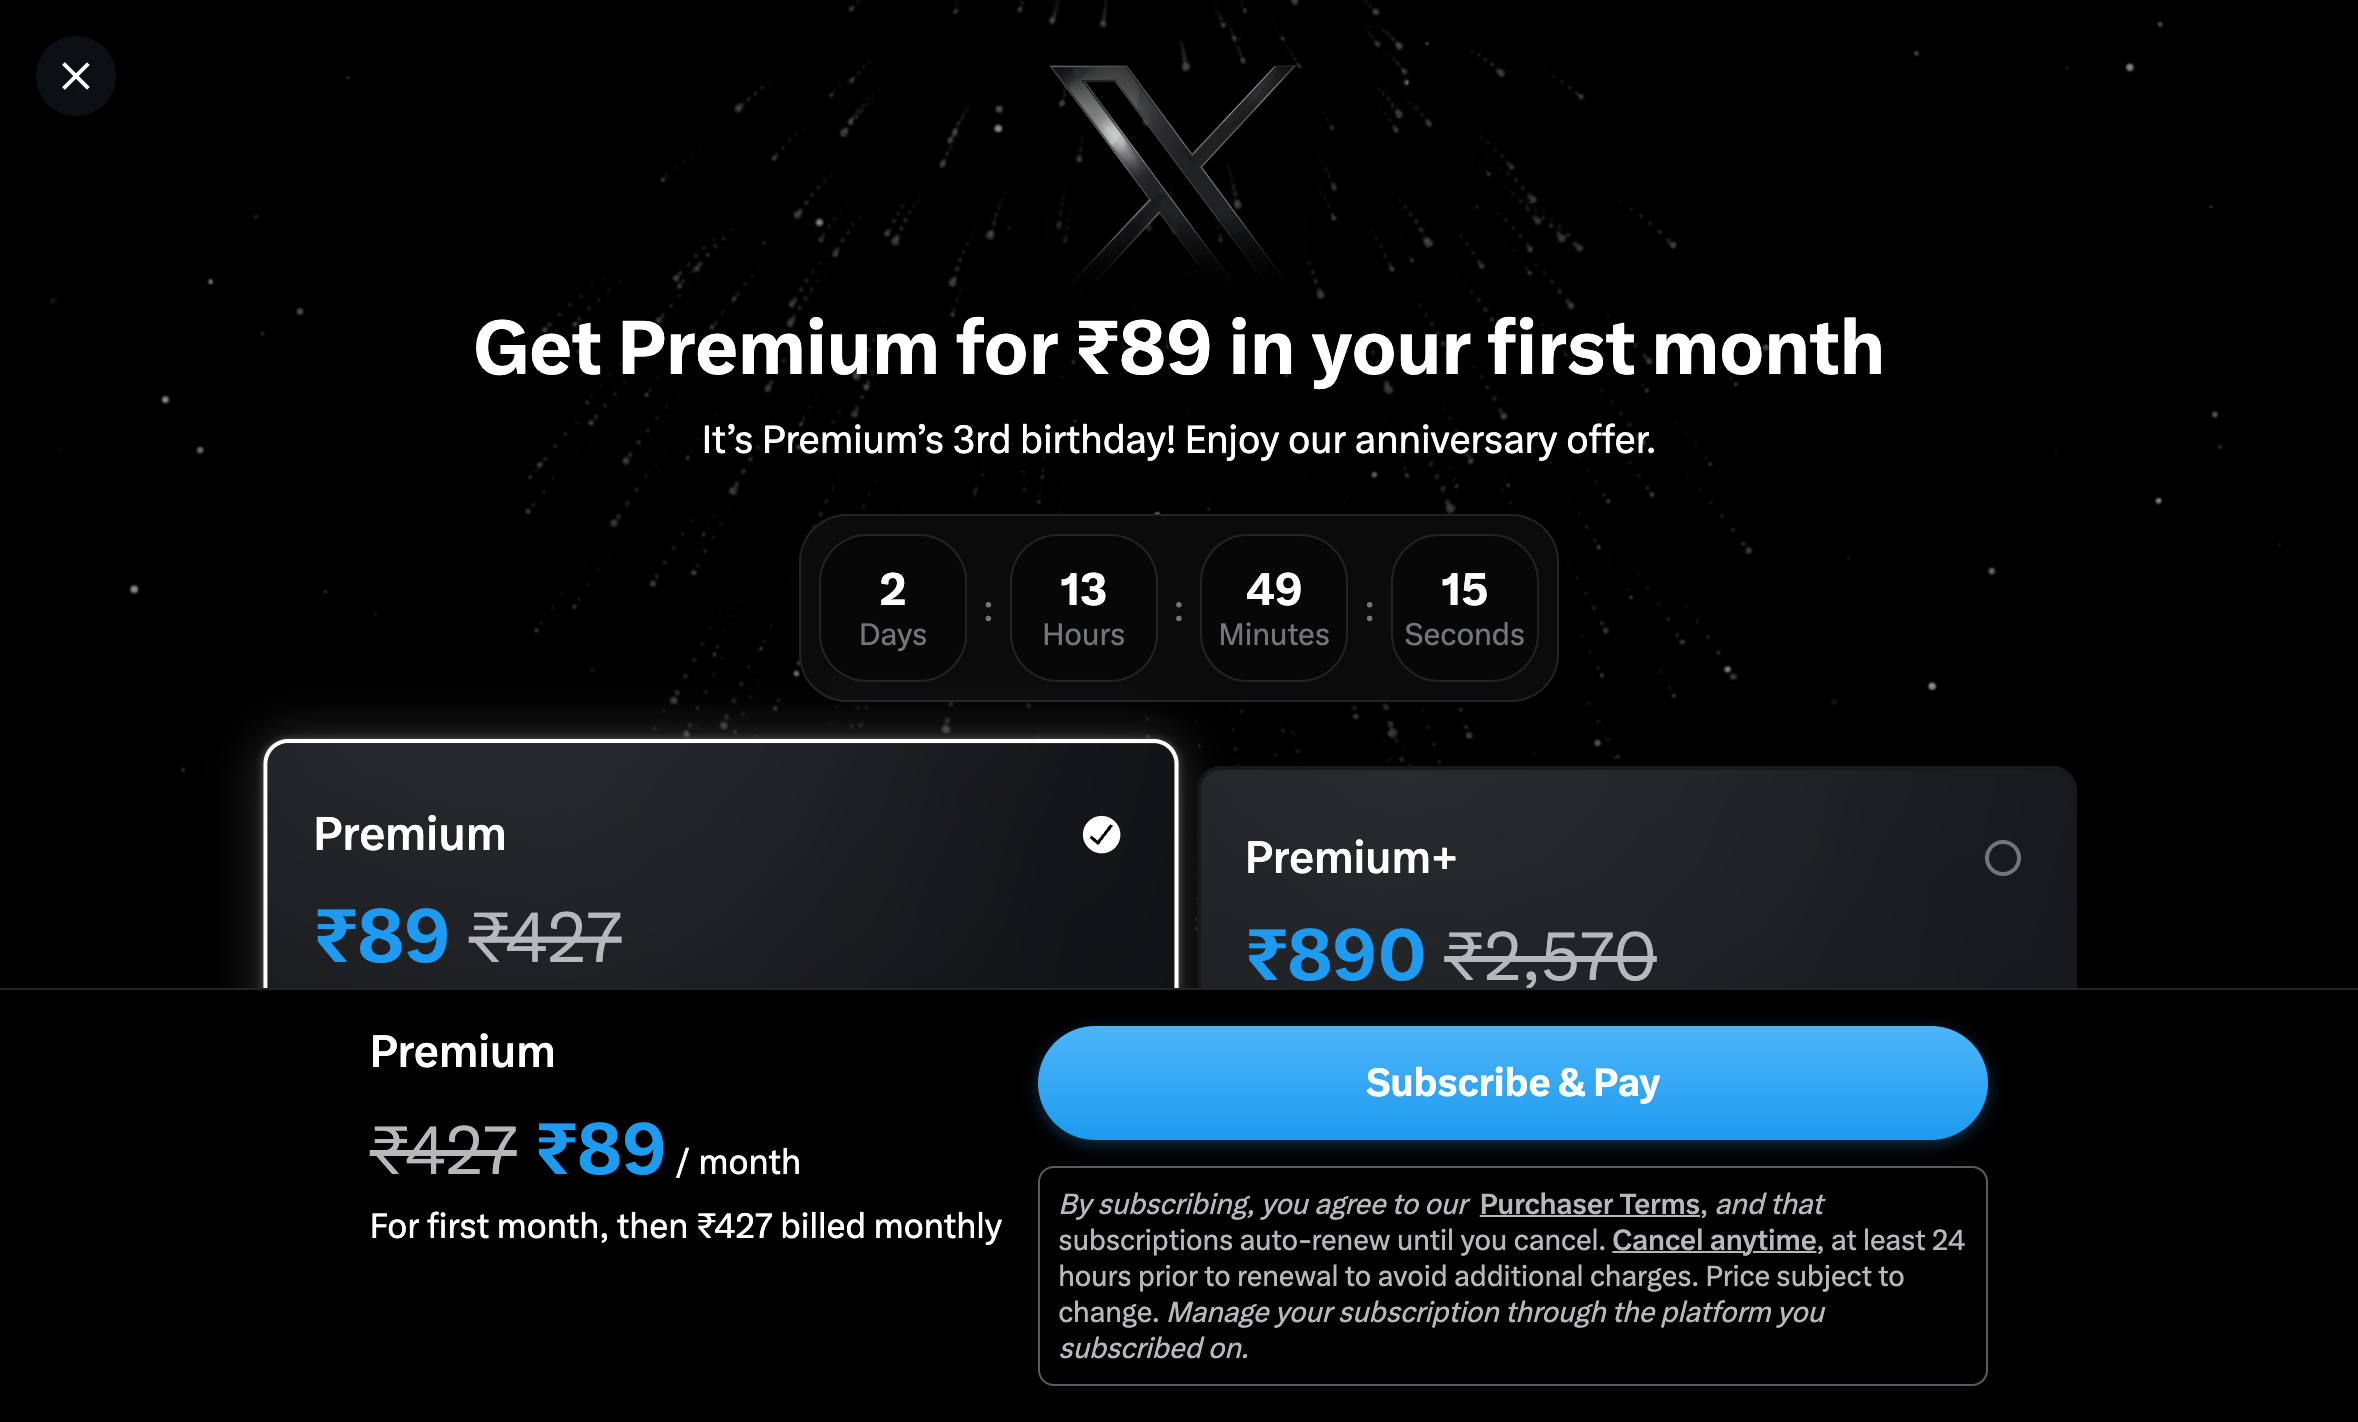Click the "Get Premium for ₹89" headline
The width and height of the screenshot is (2358, 1422).
(1178, 348)
